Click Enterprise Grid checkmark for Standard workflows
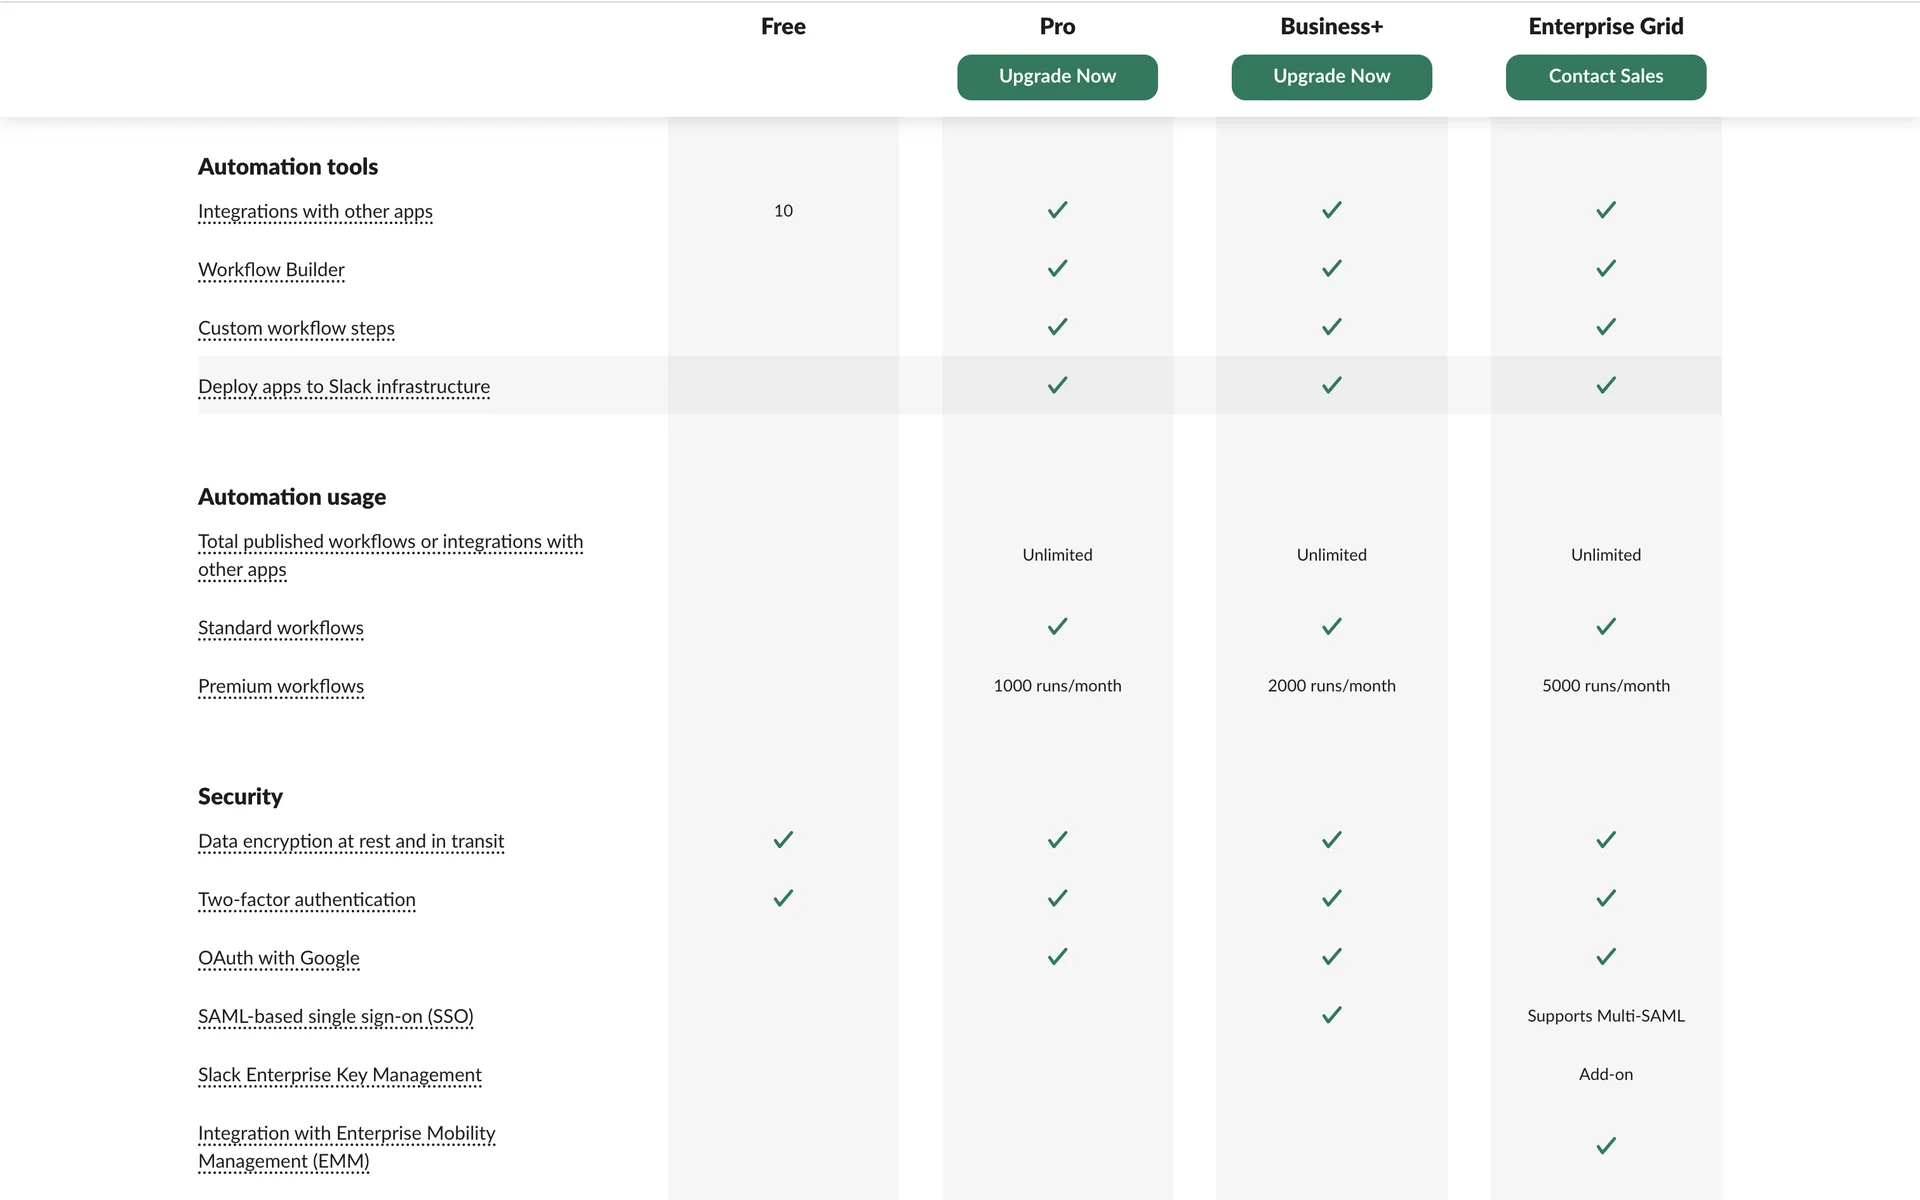Image resolution: width=1920 pixels, height=1200 pixels. pos(1605,627)
